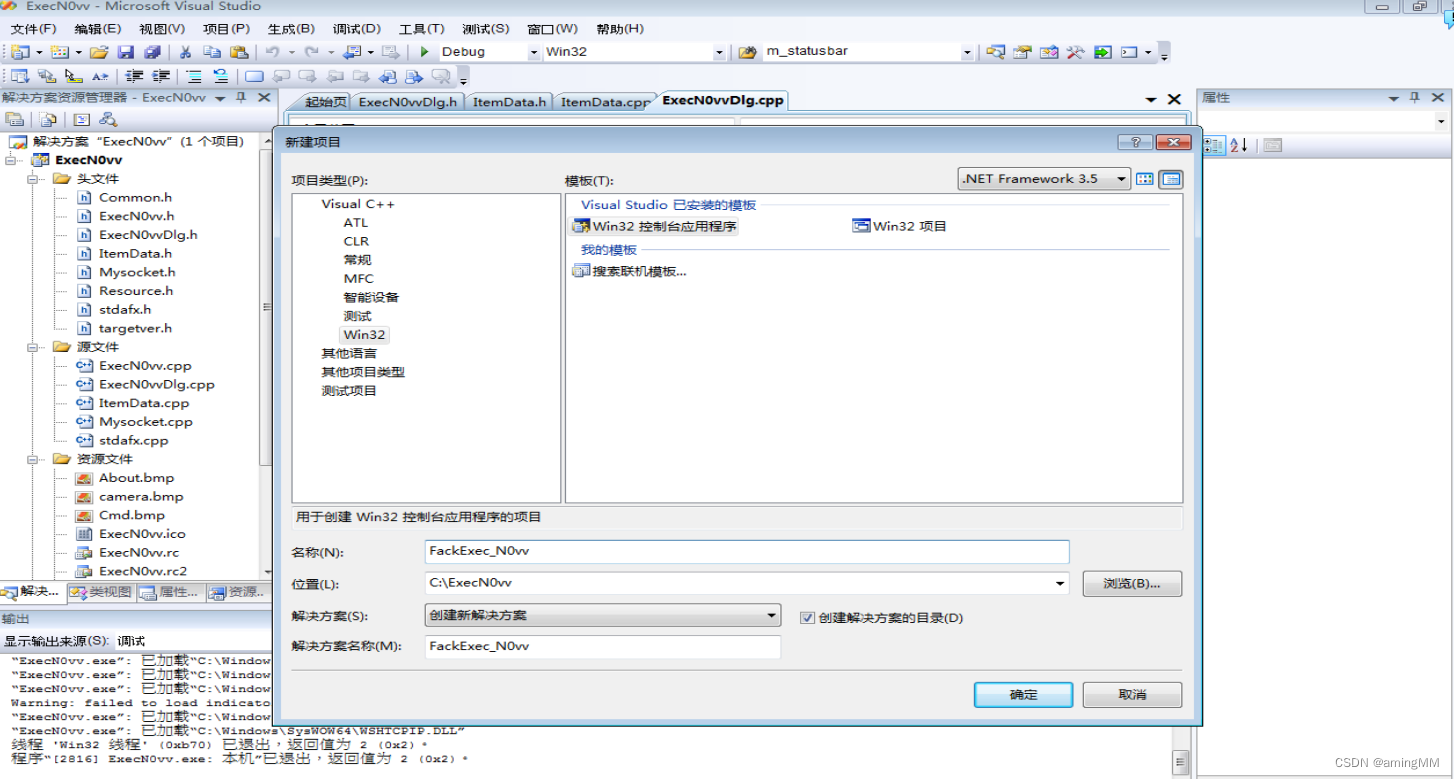Click the Save All toolbar icon
The width and height of the screenshot is (1454, 779).
[x=152, y=52]
